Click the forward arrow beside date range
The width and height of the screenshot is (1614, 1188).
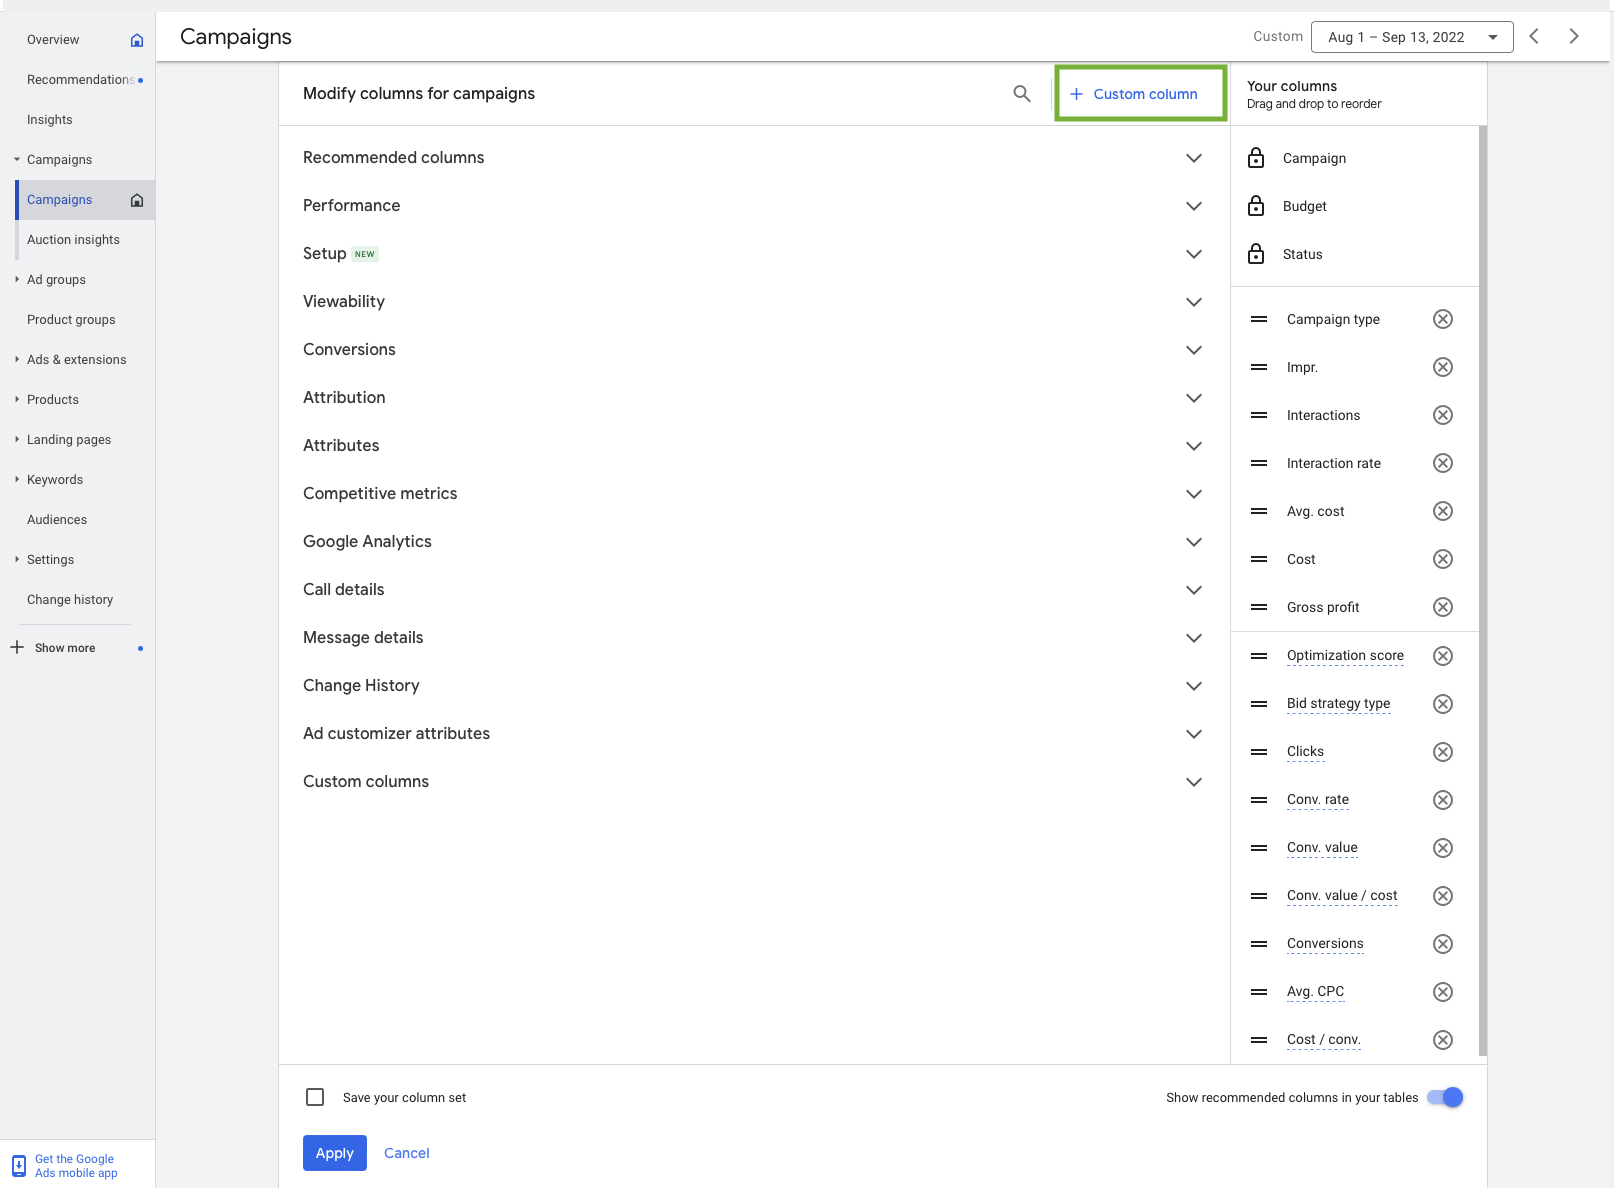(x=1573, y=36)
